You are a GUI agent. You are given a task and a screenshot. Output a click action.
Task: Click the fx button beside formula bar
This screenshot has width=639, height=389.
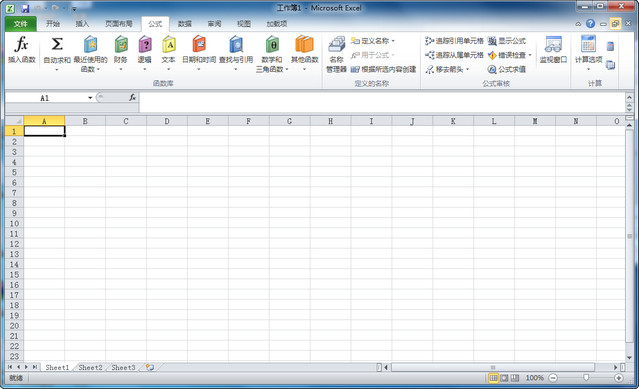(132, 97)
